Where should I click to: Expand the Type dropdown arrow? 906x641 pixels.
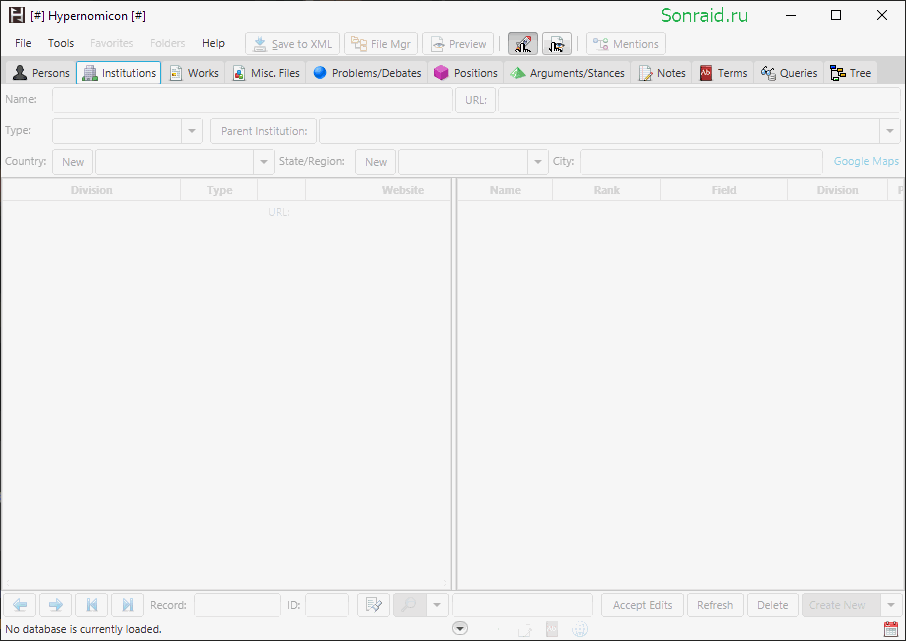coord(192,131)
